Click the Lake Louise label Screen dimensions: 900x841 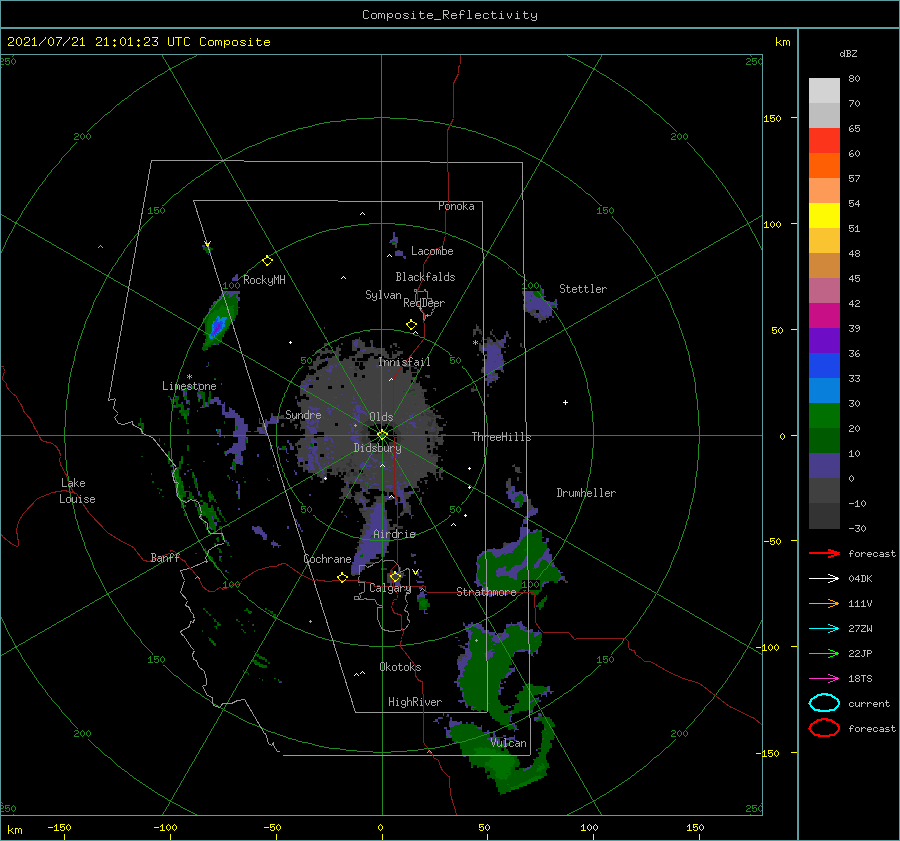coord(77,491)
